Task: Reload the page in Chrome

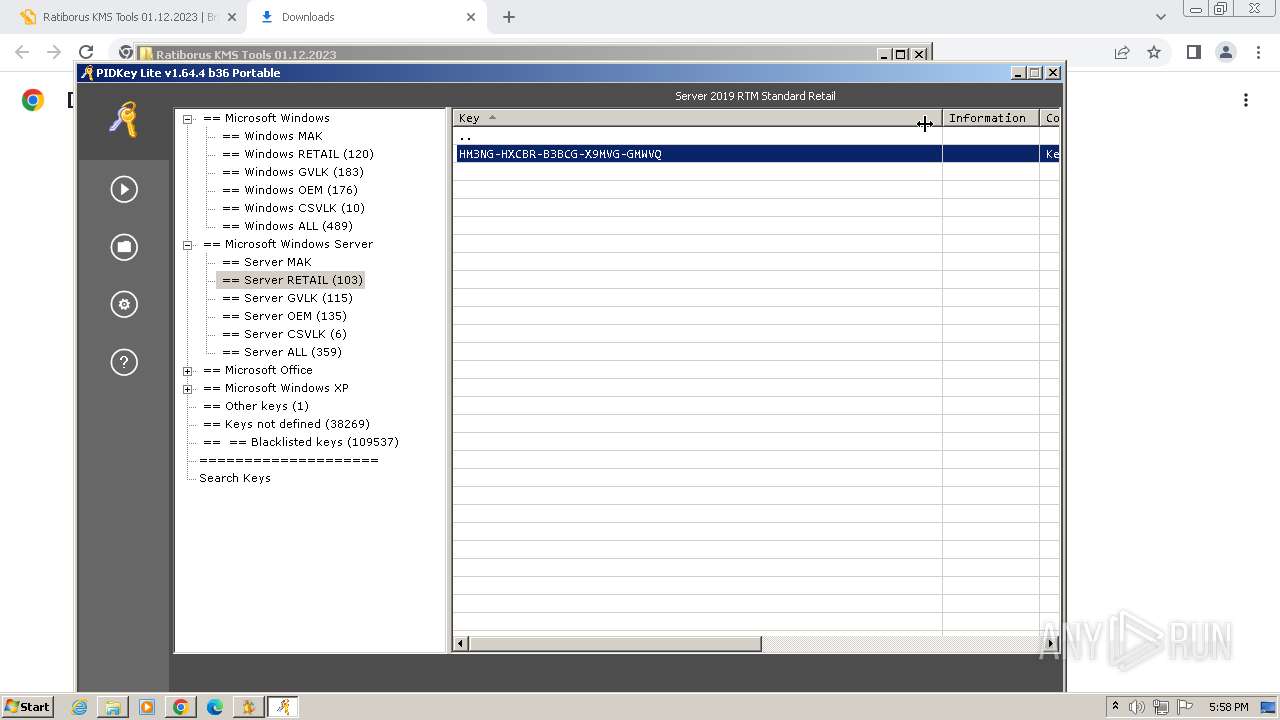Action: click(86, 52)
